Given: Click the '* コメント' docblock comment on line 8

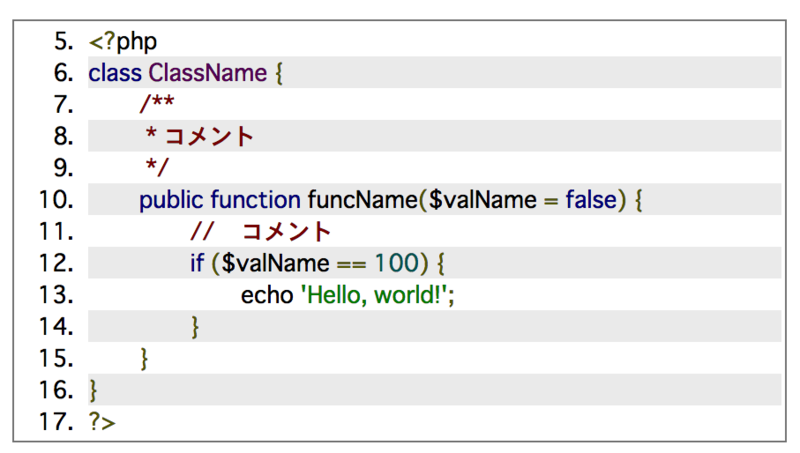Looking at the screenshot, I should click(x=199, y=136).
